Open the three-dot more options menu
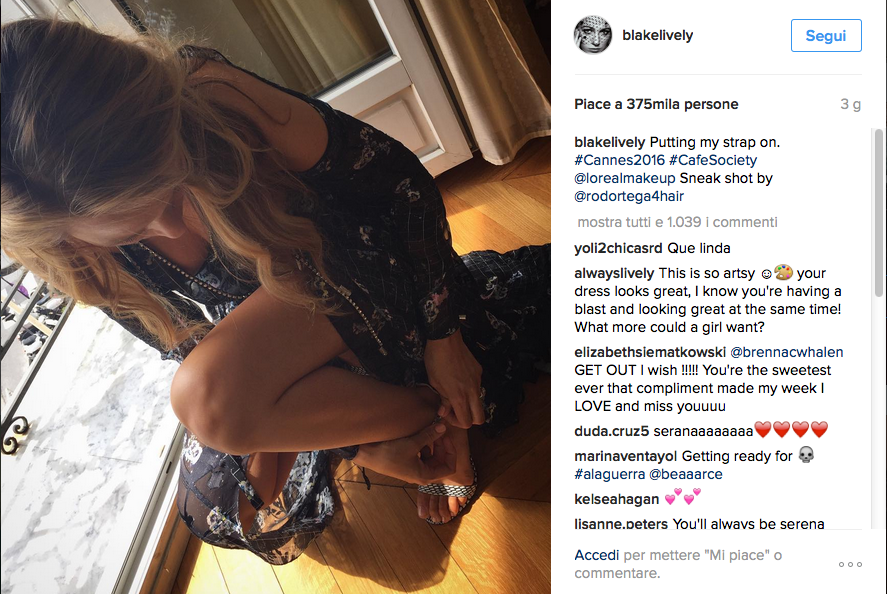This screenshot has height=594, width=887. point(850,564)
